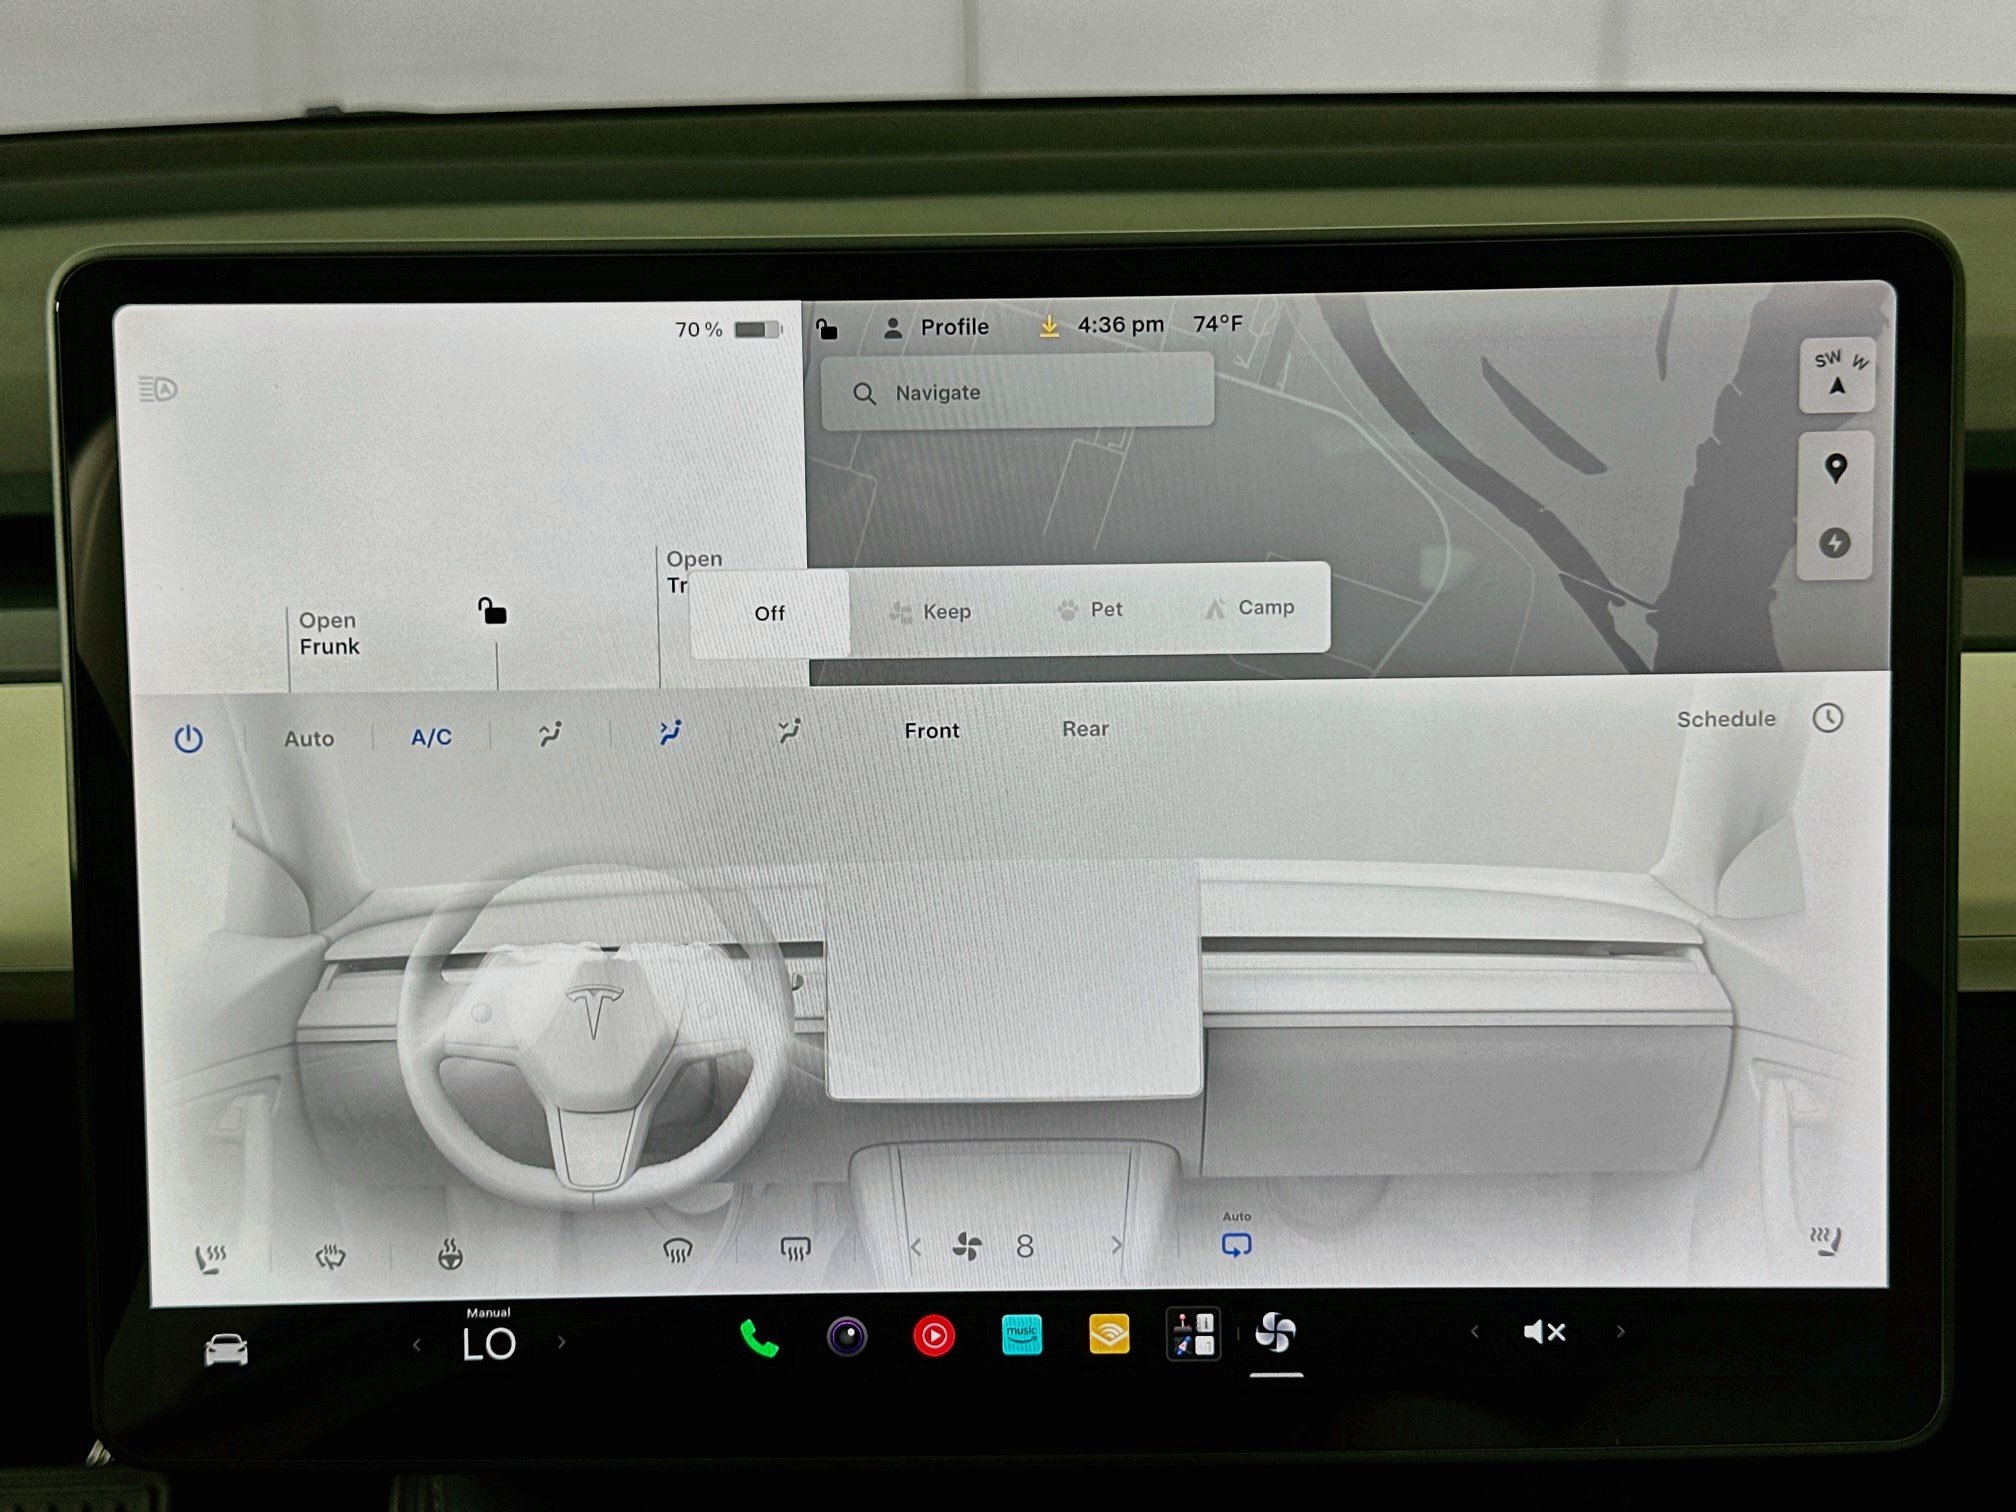Click the Navigate search field
Image resolution: width=2016 pixels, height=1512 pixels.
(x=1017, y=393)
